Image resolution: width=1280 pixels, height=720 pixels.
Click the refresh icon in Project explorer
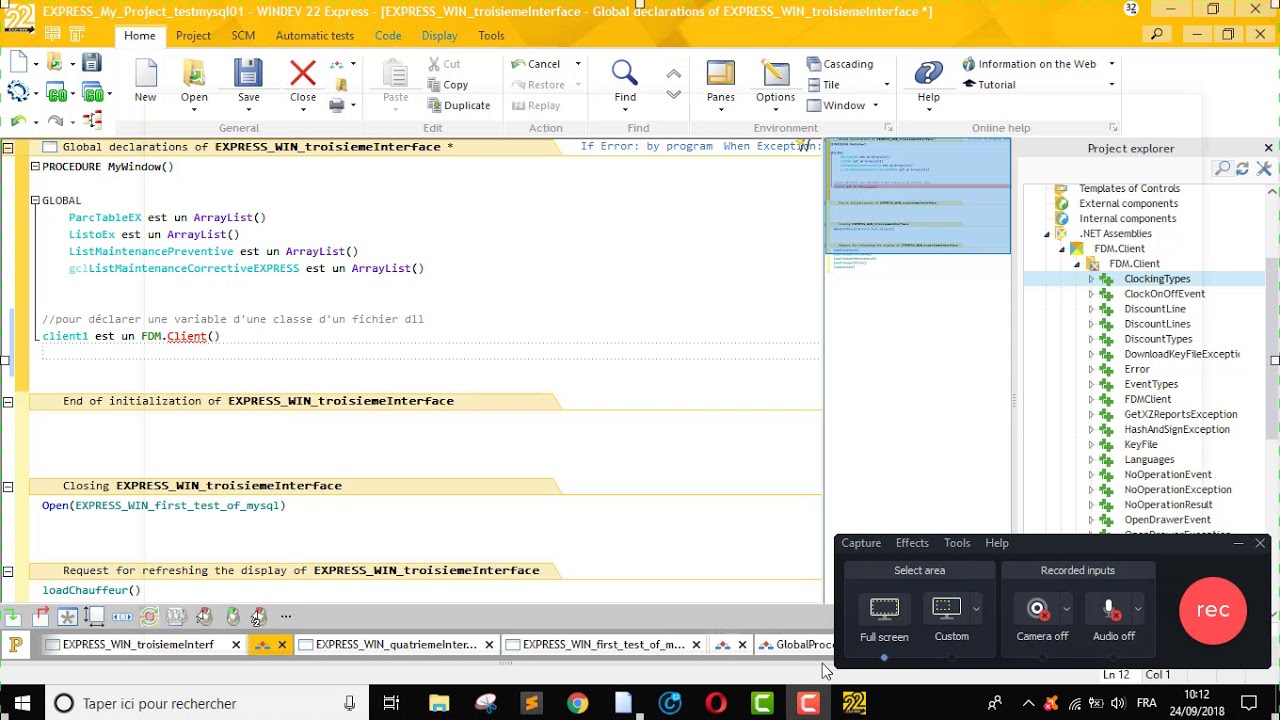(x=1242, y=168)
